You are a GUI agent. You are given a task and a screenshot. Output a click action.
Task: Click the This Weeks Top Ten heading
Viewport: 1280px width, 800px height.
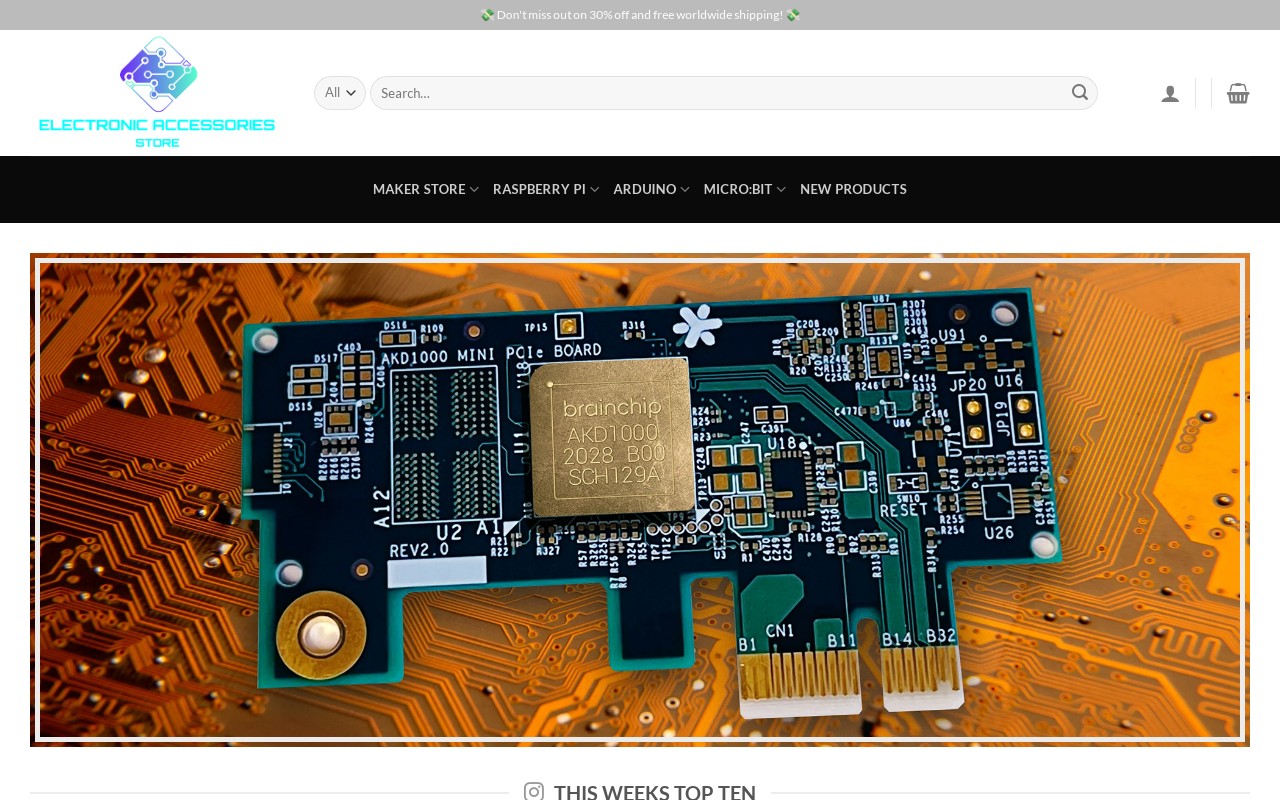tap(655, 792)
